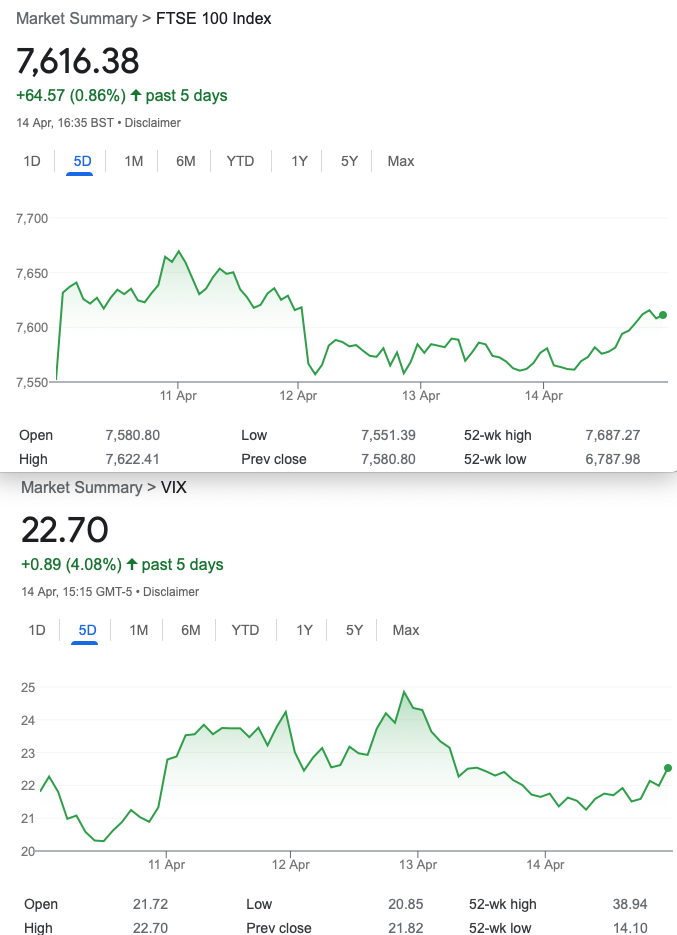The image size is (677, 935).
Task: Click the FTSE 52-wk low value 6,787.98
Action: click(x=613, y=459)
